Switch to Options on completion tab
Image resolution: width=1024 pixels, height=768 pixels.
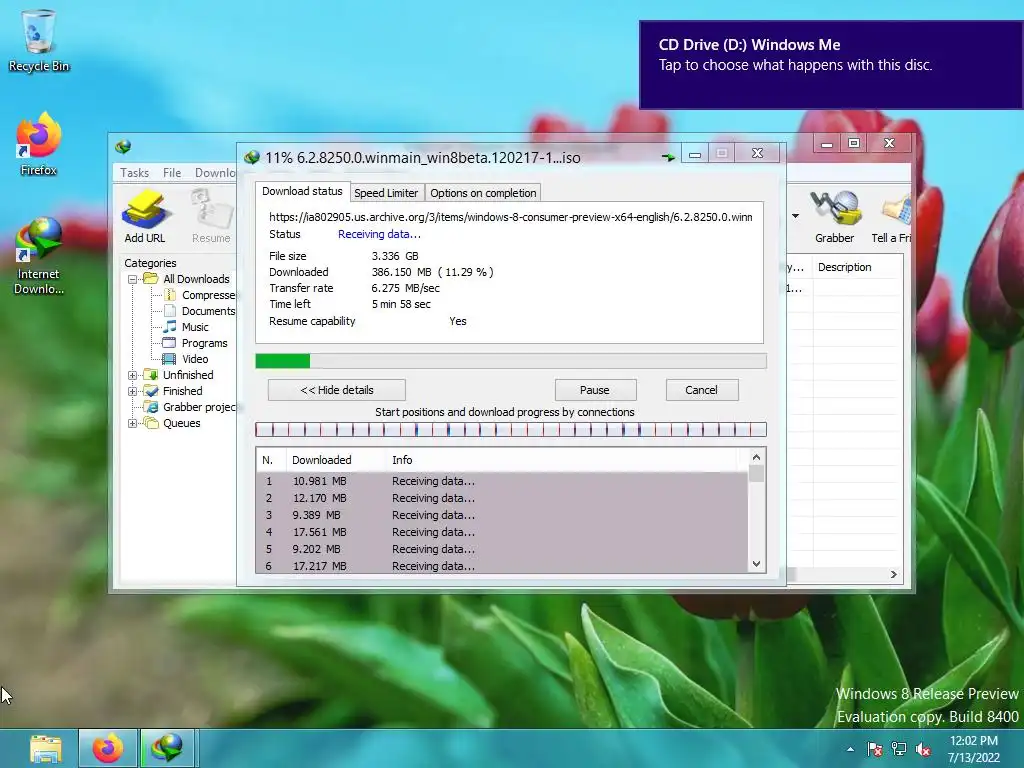tap(483, 193)
